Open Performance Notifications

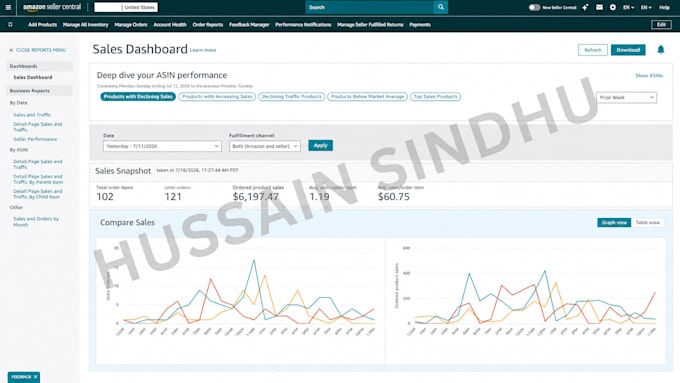(x=303, y=25)
